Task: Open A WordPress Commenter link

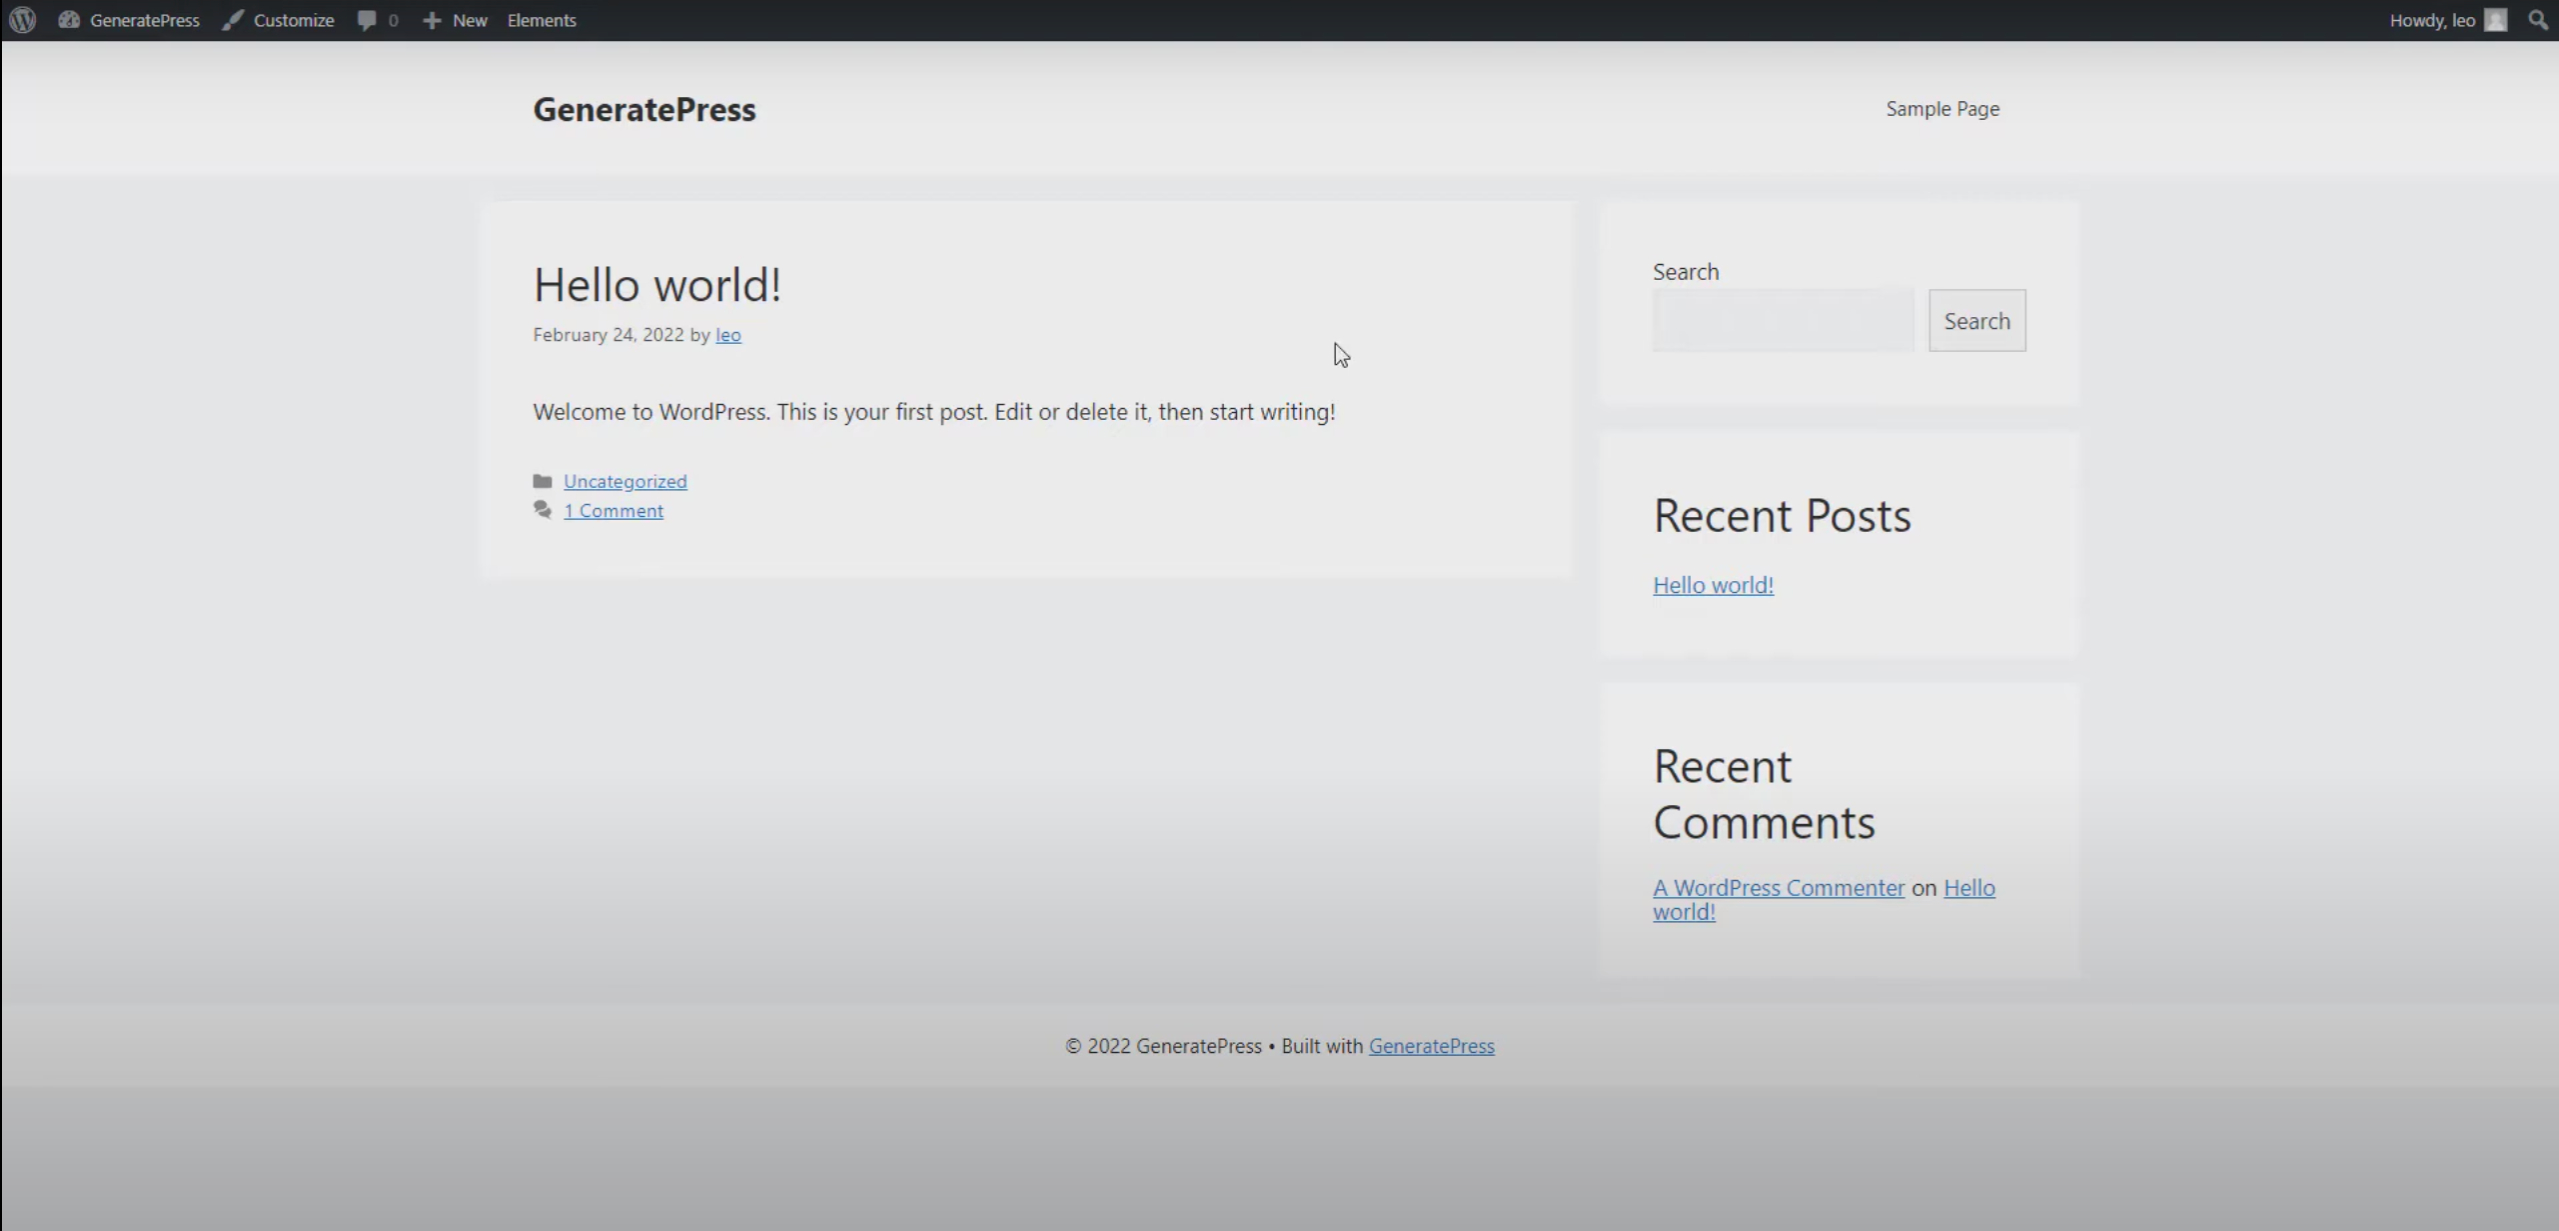Action: 1778,888
